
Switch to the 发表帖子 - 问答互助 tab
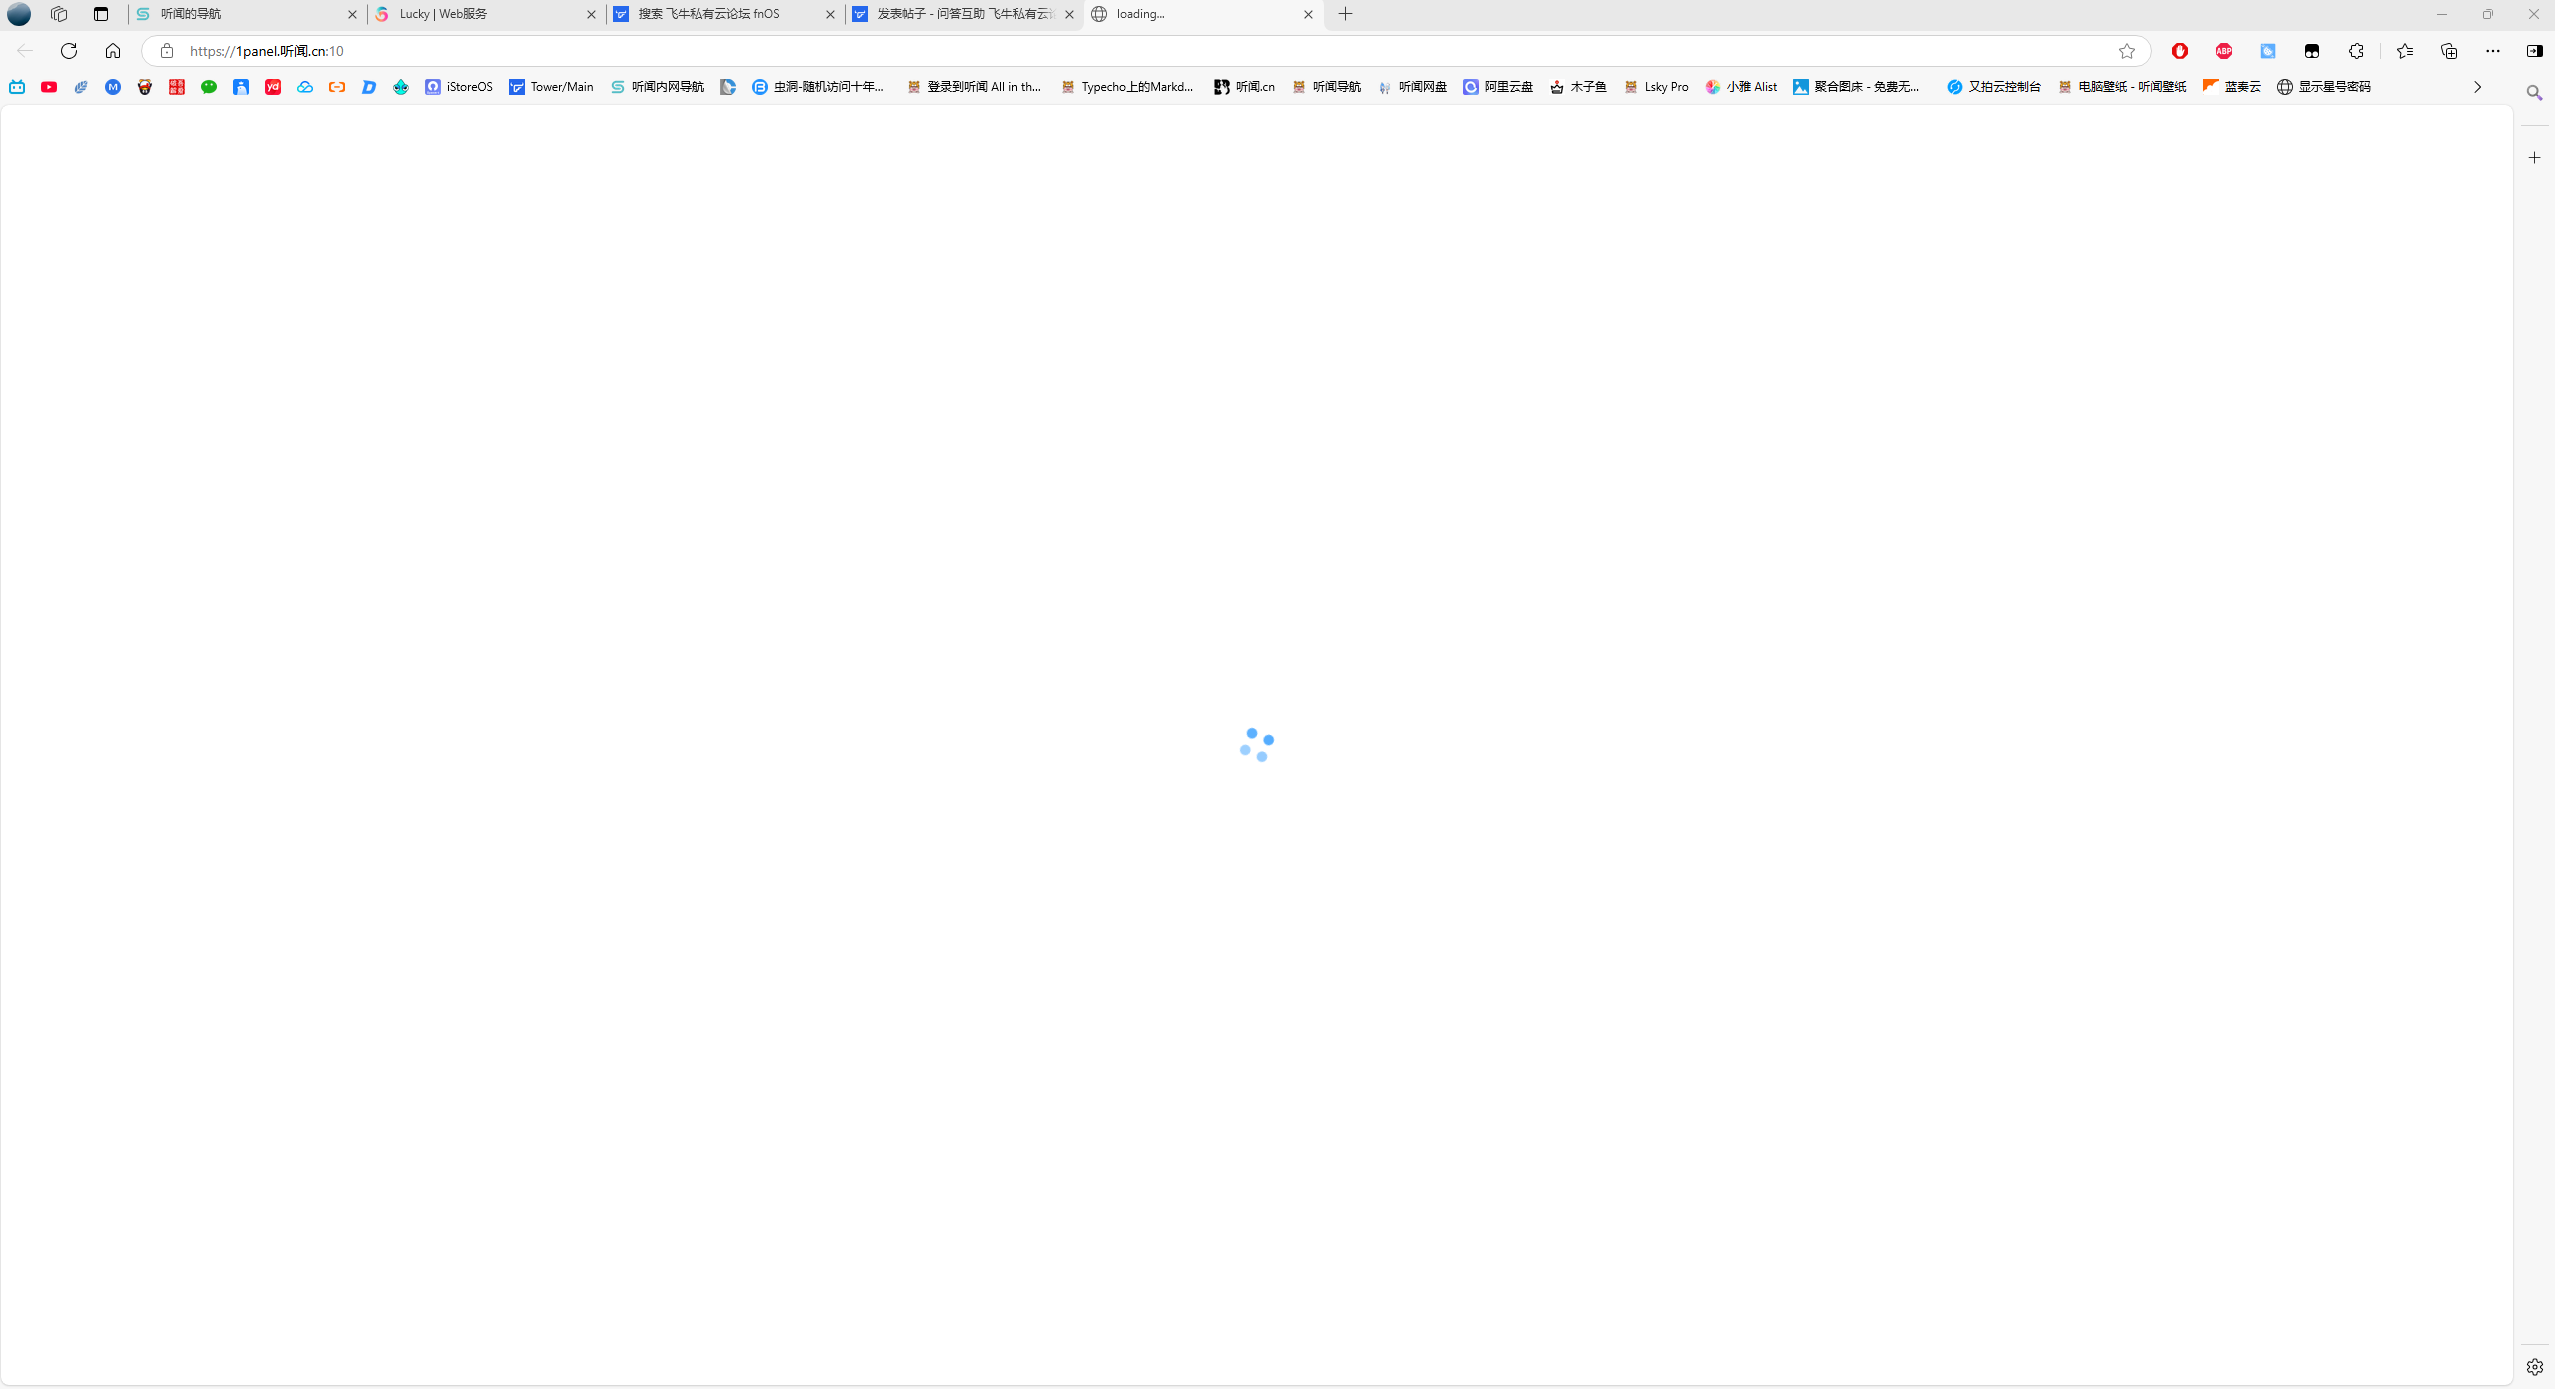963,14
